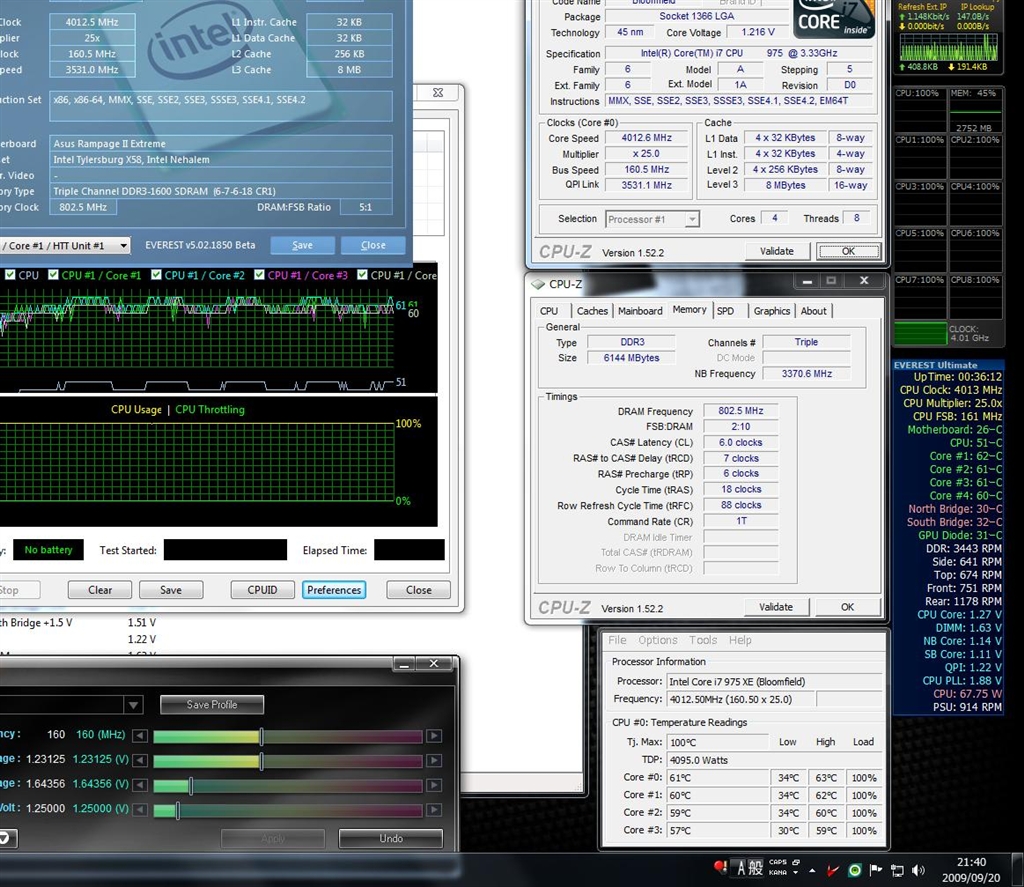Open the profile dropdown beside Save Profile
The height and width of the screenshot is (887, 1024).
tap(133, 705)
